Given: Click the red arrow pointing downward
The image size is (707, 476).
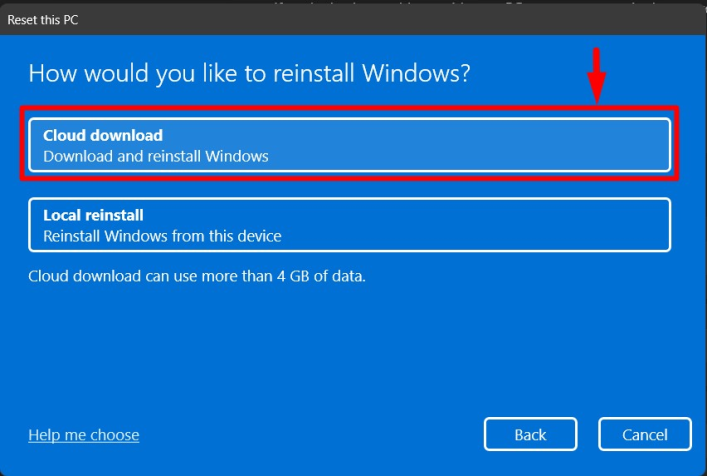Looking at the screenshot, I should pyautogui.click(x=597, y=74).
